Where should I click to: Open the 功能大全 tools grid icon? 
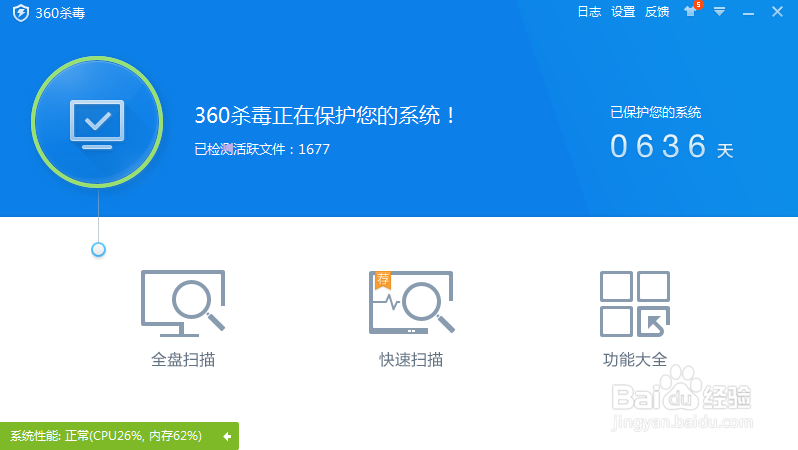pos(635,303)
